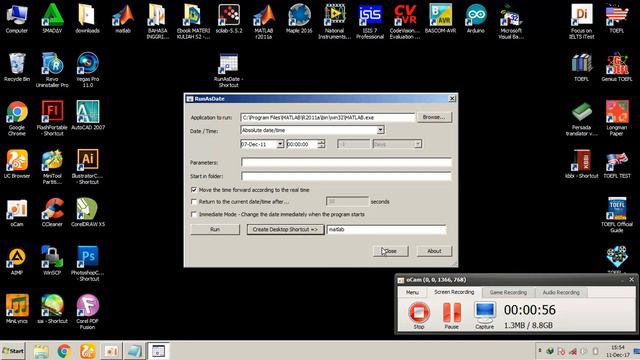Click the oCam Capture button

(x=484, y=315)
